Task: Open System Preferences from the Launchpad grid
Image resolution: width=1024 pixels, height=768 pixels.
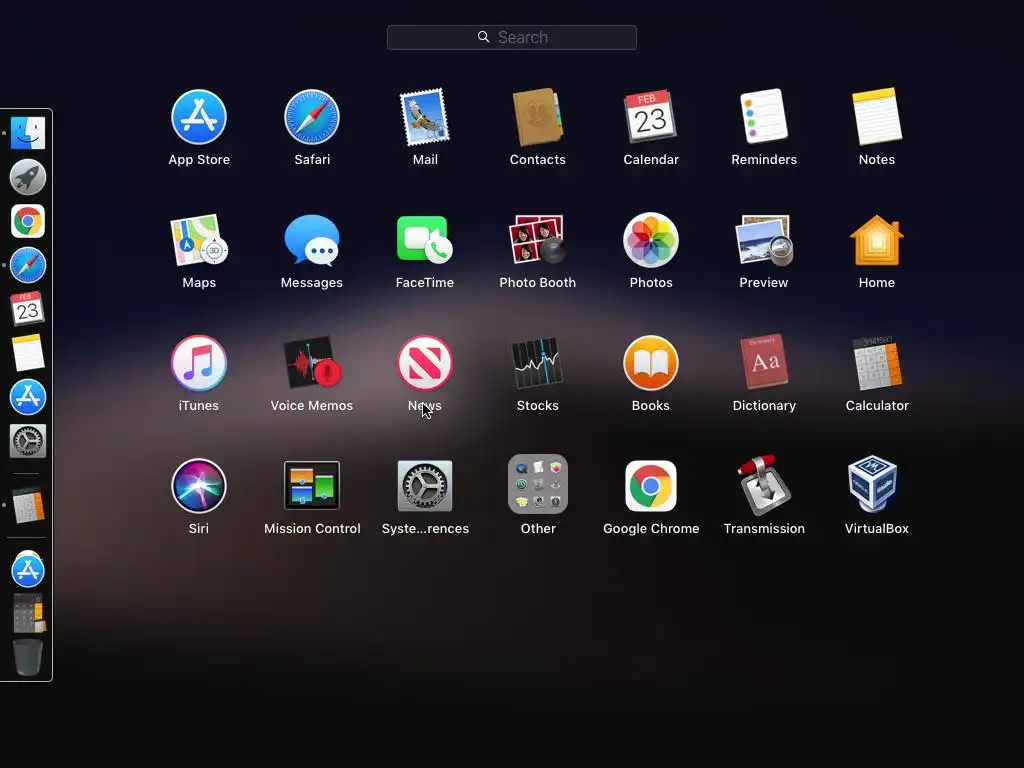Action: [425, 486]
